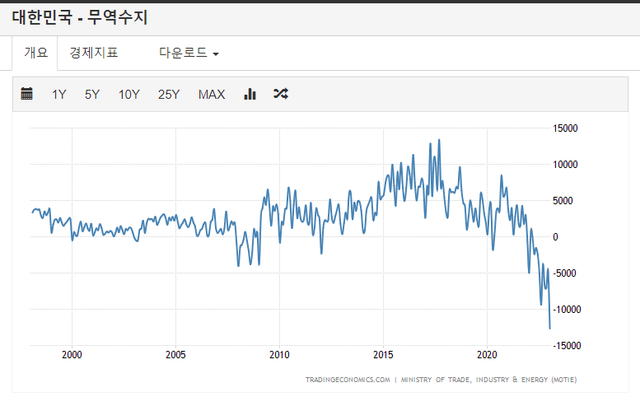The height and width of the screenshot is (406, 640).
Task: Set chart range to 25Y
Action: 169,95
